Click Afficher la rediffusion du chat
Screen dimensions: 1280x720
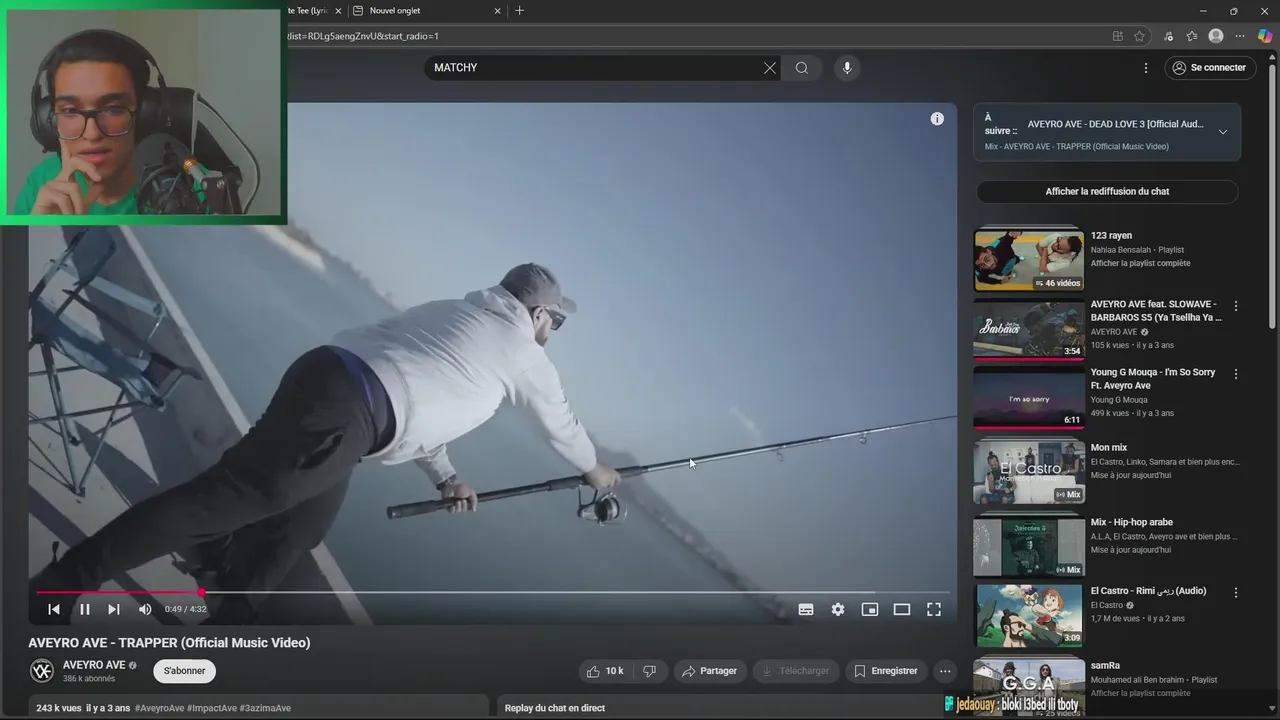click(1107, 191)
